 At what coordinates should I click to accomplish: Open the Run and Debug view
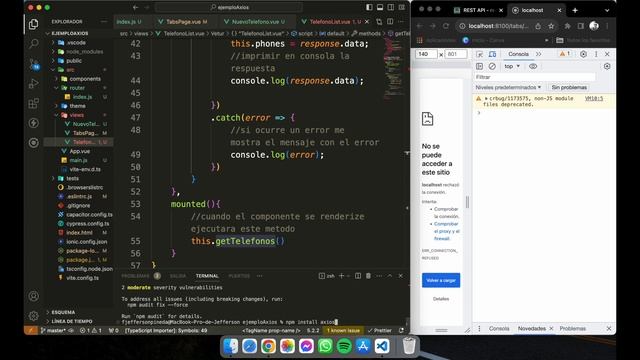(x=33, y=83)
